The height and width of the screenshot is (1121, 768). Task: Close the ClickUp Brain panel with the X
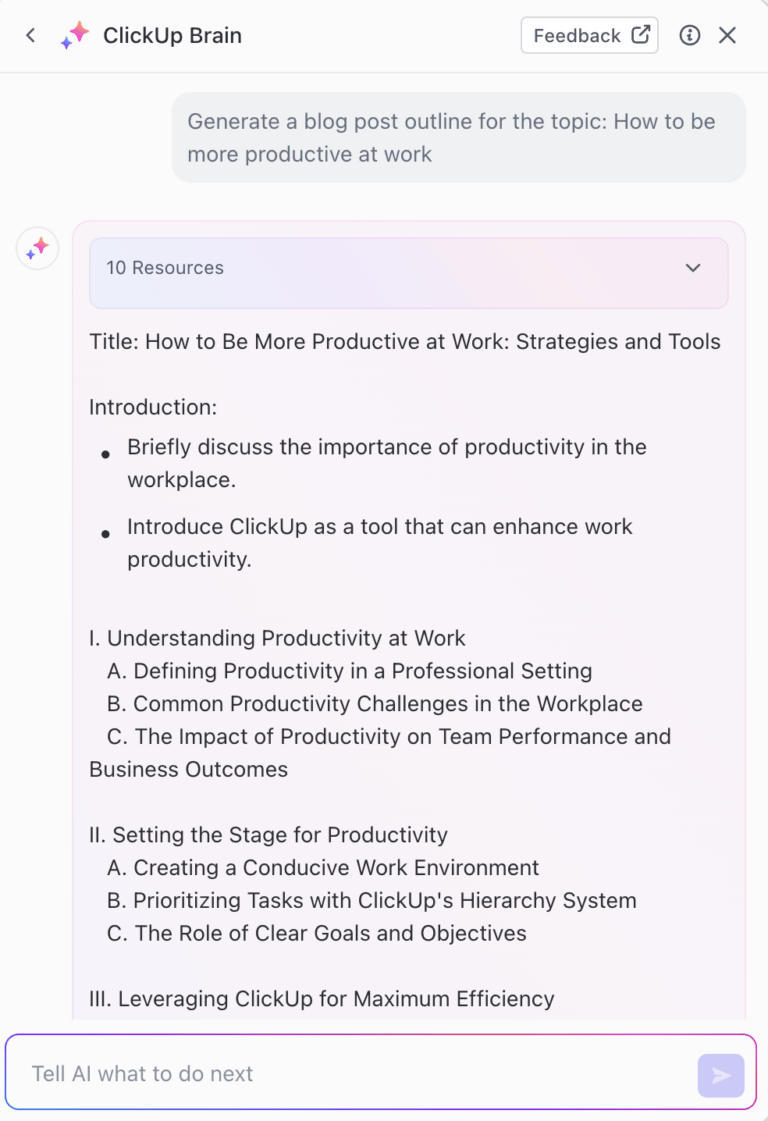[x=728, y=34]
